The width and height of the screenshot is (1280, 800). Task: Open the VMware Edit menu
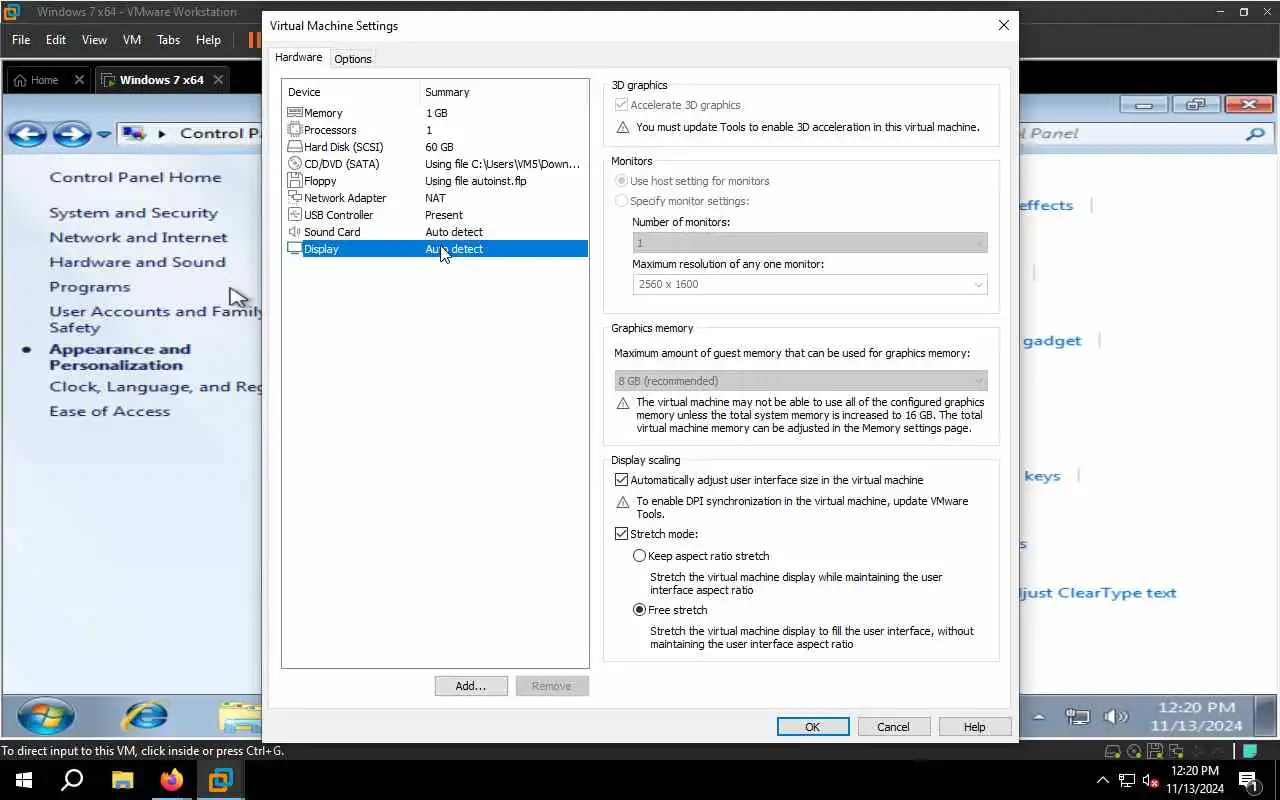pyautogui.click(x=56, y=40)
